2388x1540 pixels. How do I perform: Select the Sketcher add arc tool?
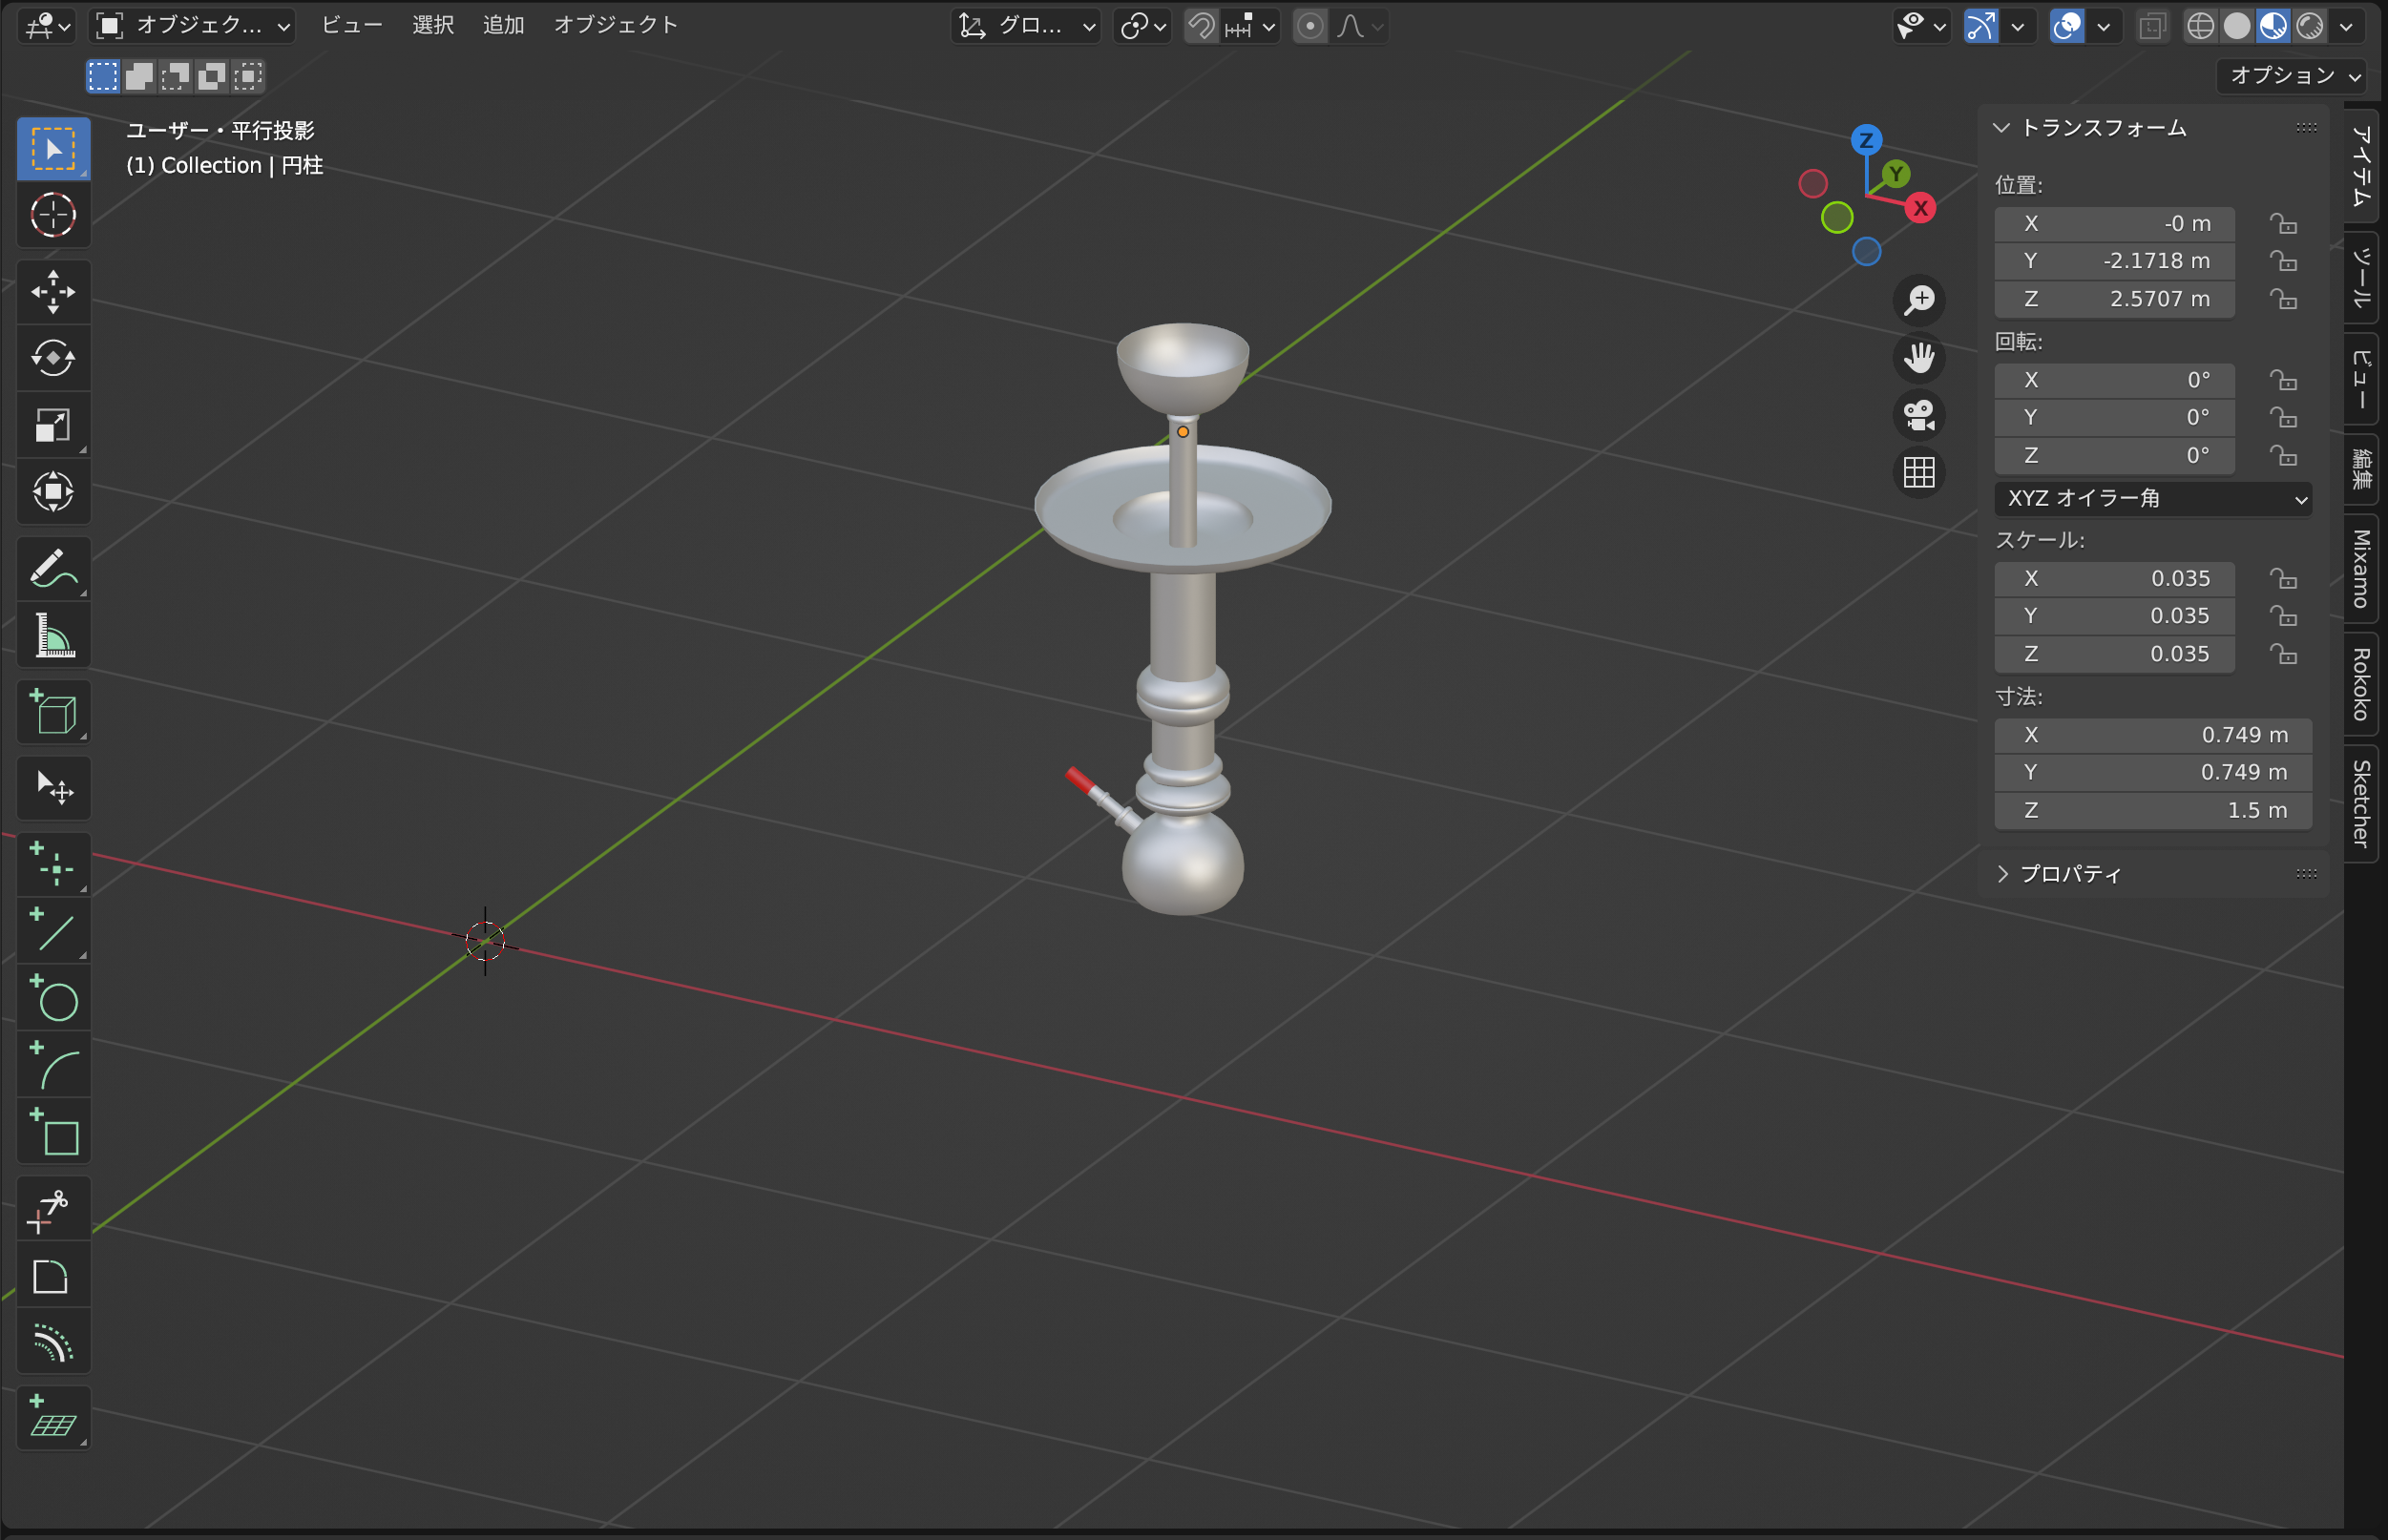54,1064
